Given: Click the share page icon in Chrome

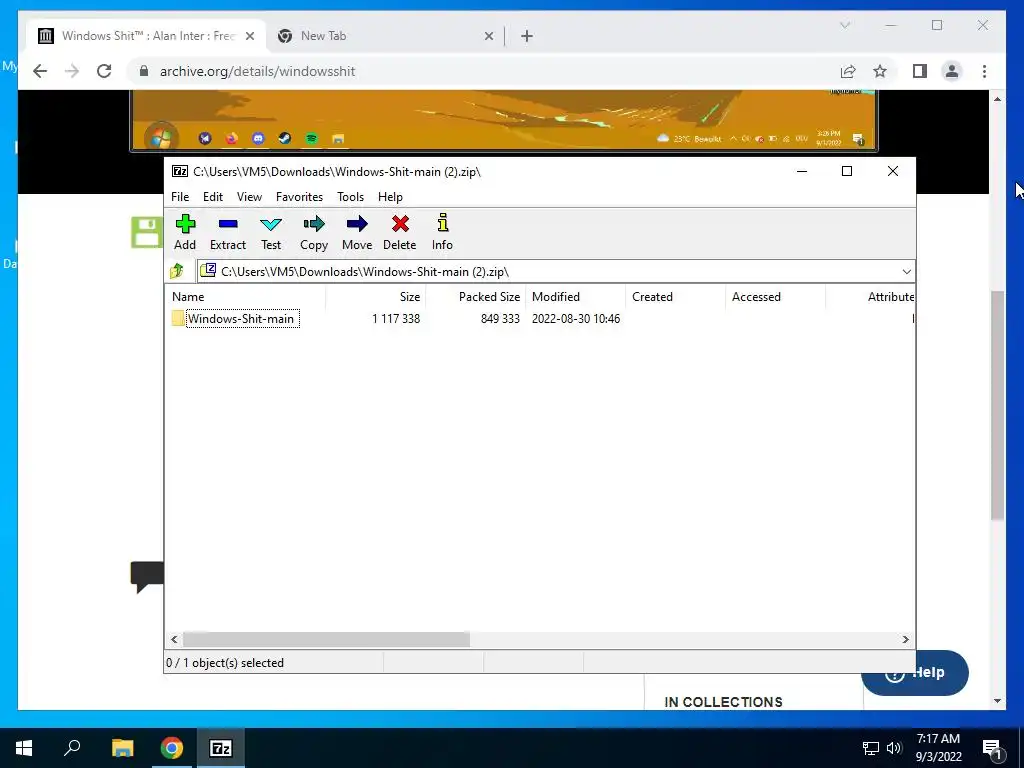Looking at the screenshot, I should click(848, 71).
